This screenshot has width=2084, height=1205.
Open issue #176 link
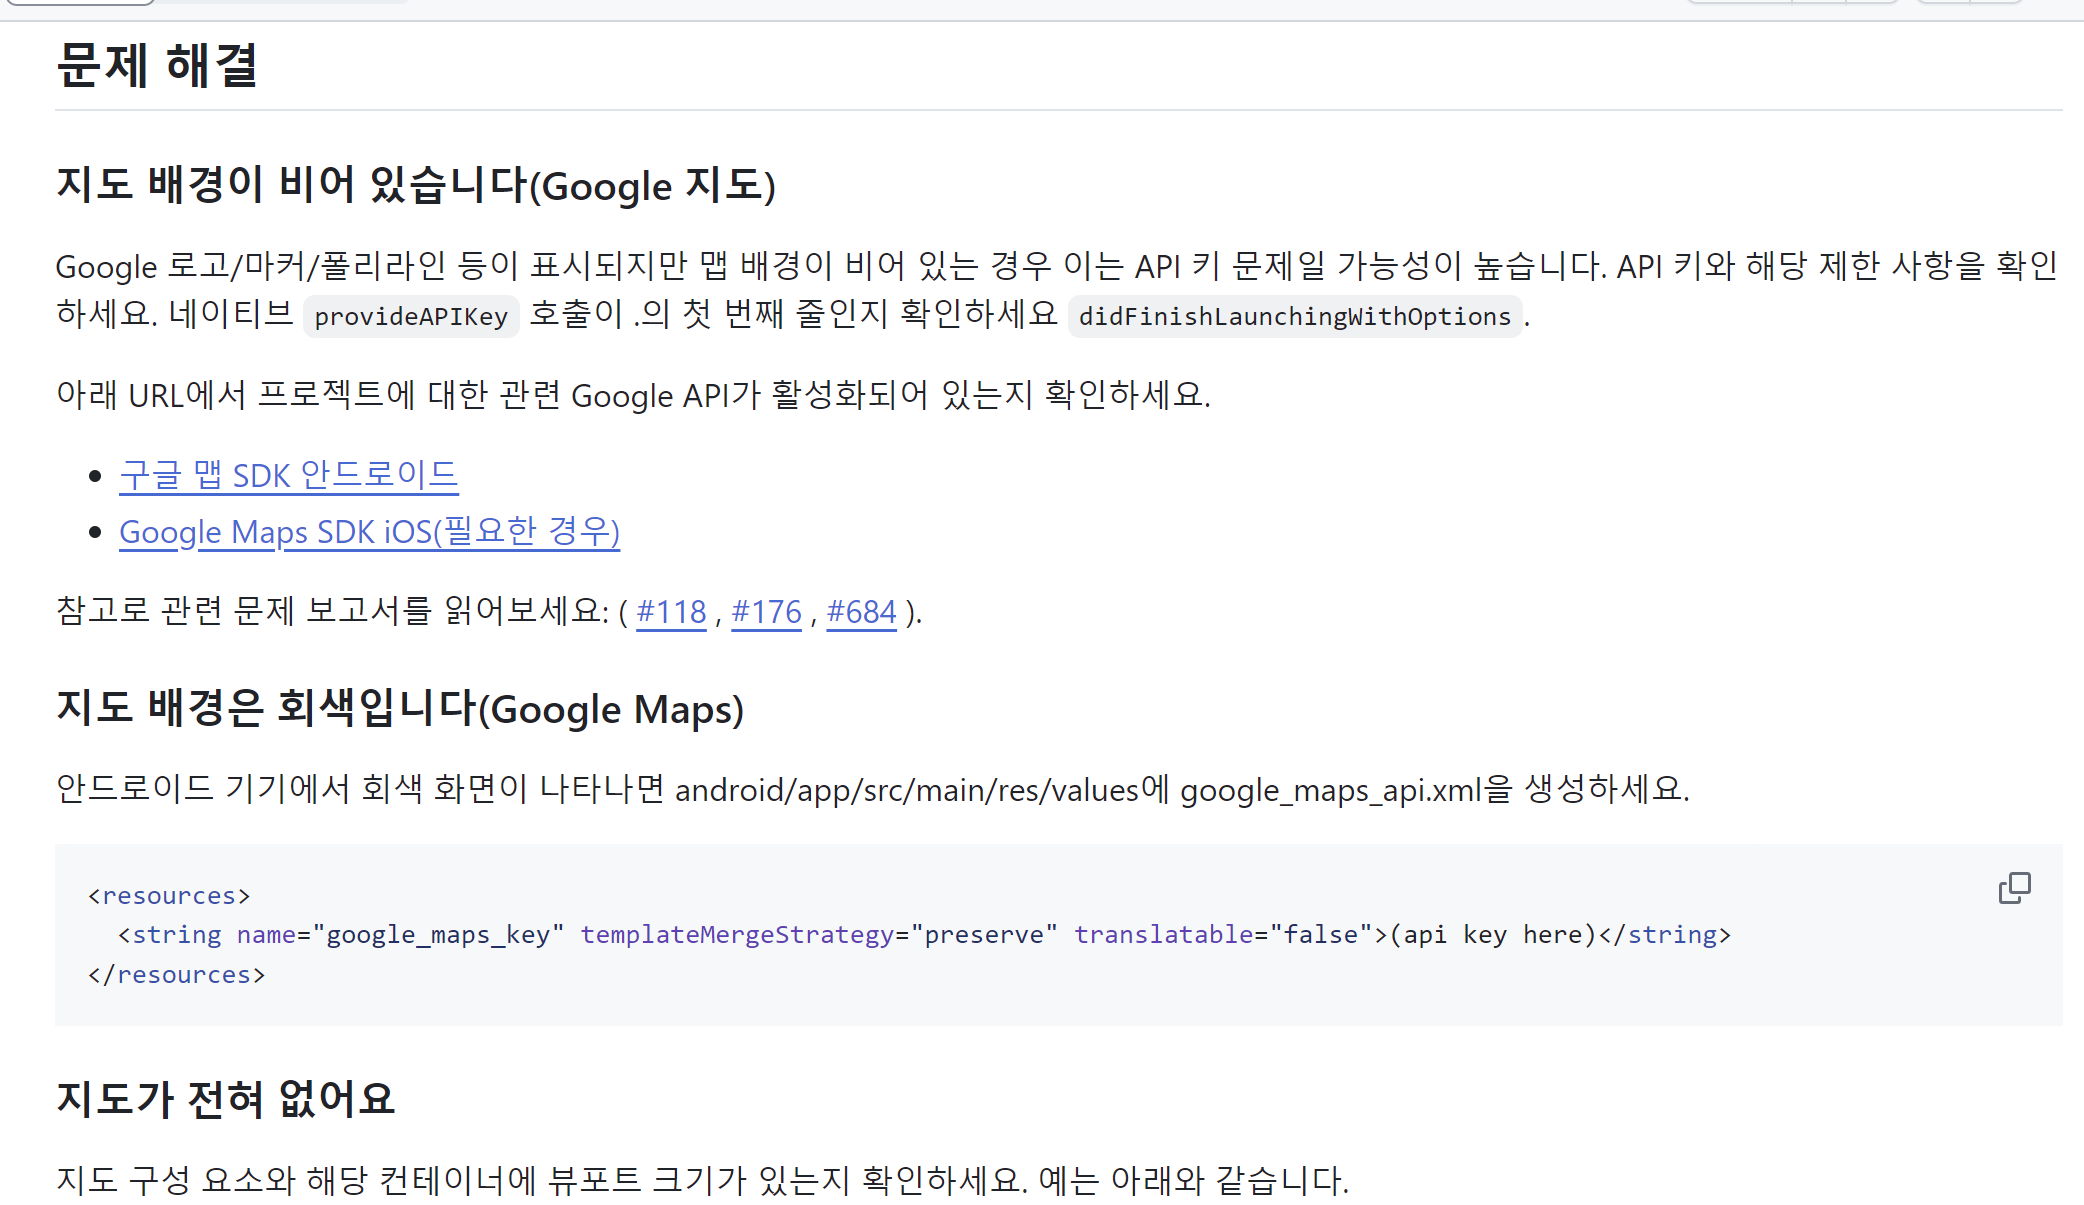click(766, 611)
